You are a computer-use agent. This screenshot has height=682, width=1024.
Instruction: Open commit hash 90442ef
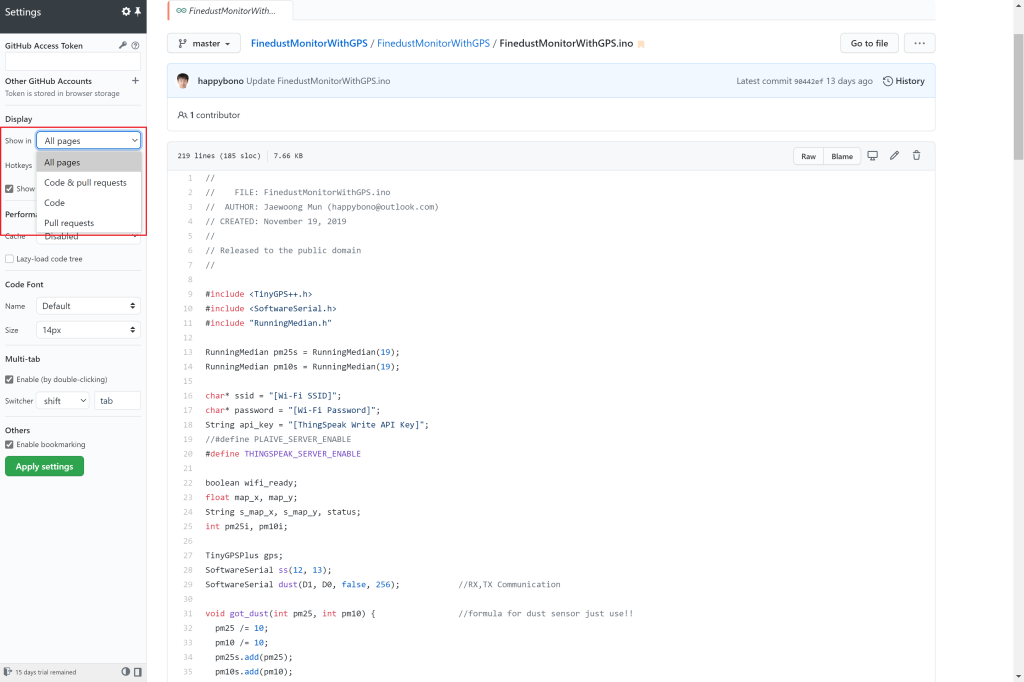click(x=808, y=81)
